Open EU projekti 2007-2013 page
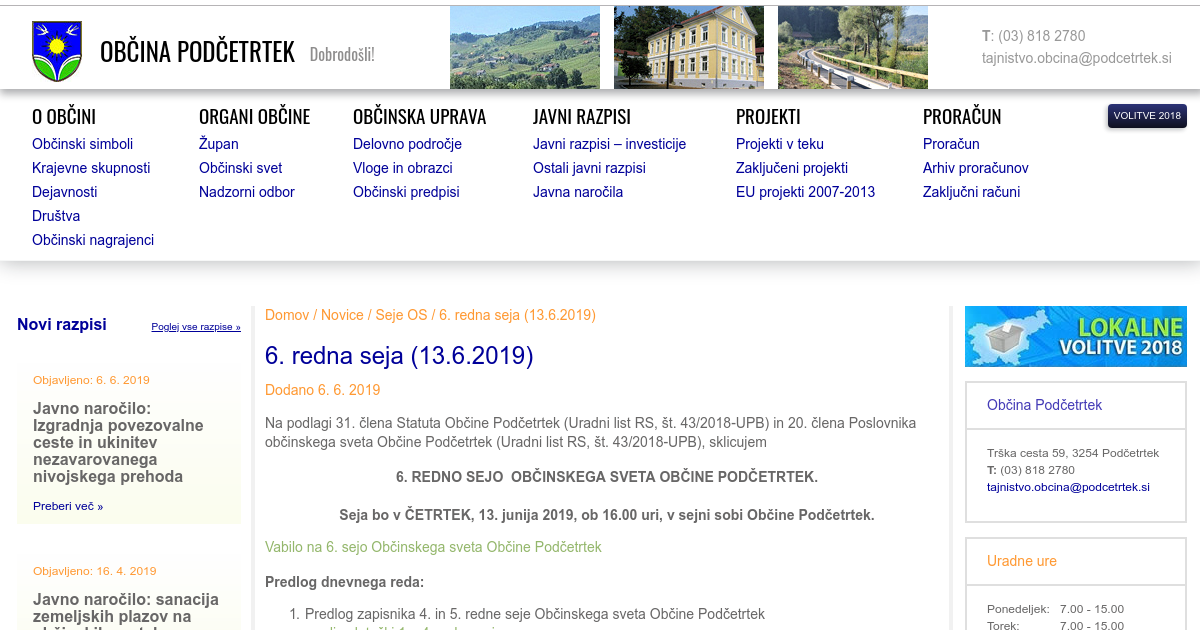The image size is (1200, 630). pyautogui.click(x=805, y=192)
